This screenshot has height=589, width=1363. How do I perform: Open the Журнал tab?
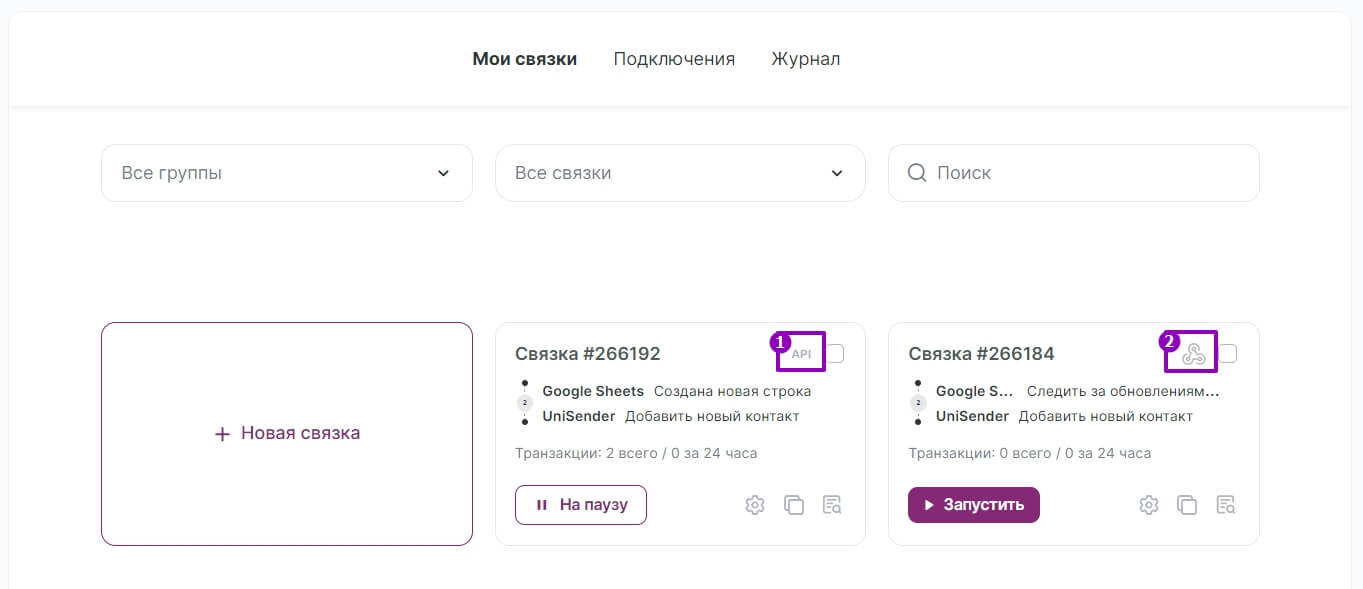point(806,59)
